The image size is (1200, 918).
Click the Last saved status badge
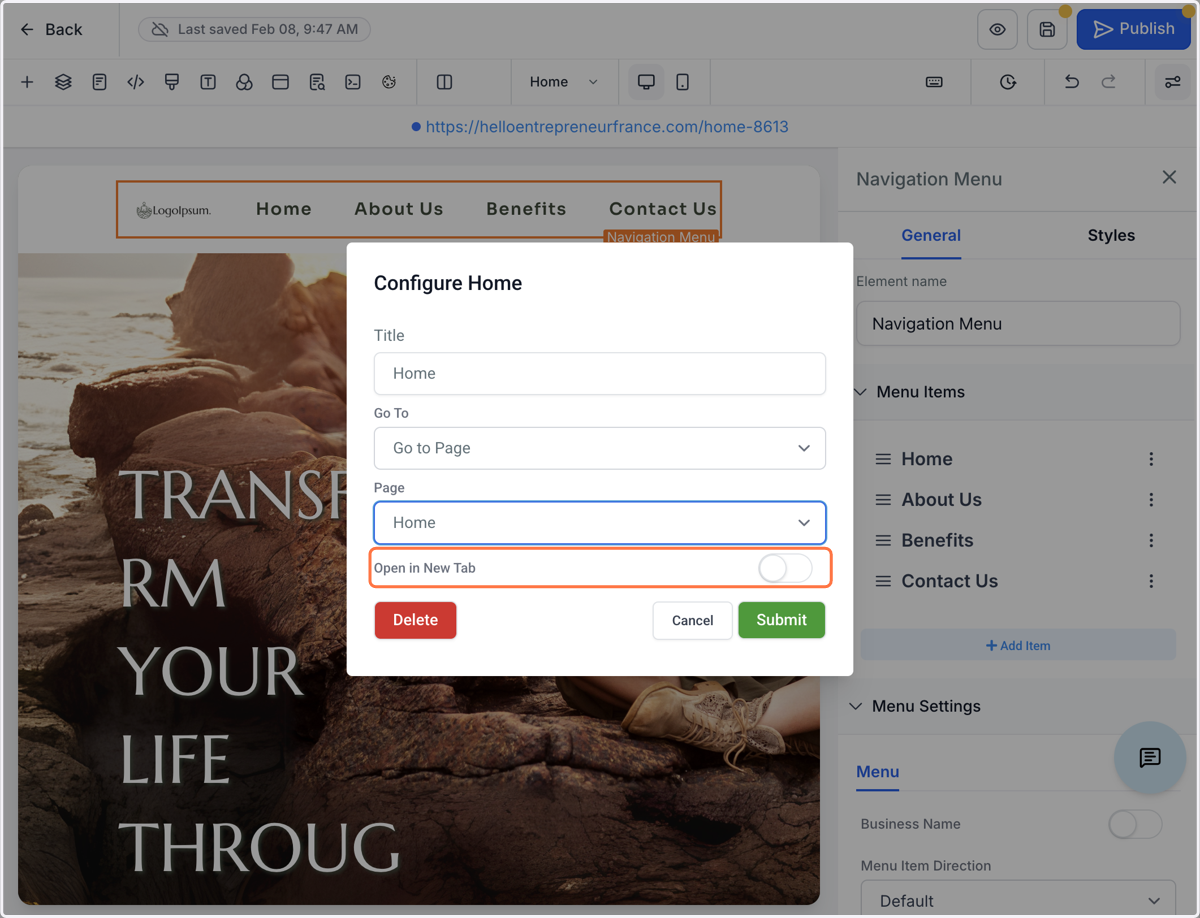pos(254,29)
